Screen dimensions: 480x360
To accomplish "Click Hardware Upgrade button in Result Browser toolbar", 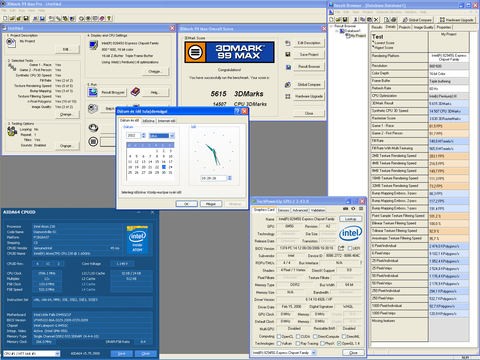I will pos(456,20).
